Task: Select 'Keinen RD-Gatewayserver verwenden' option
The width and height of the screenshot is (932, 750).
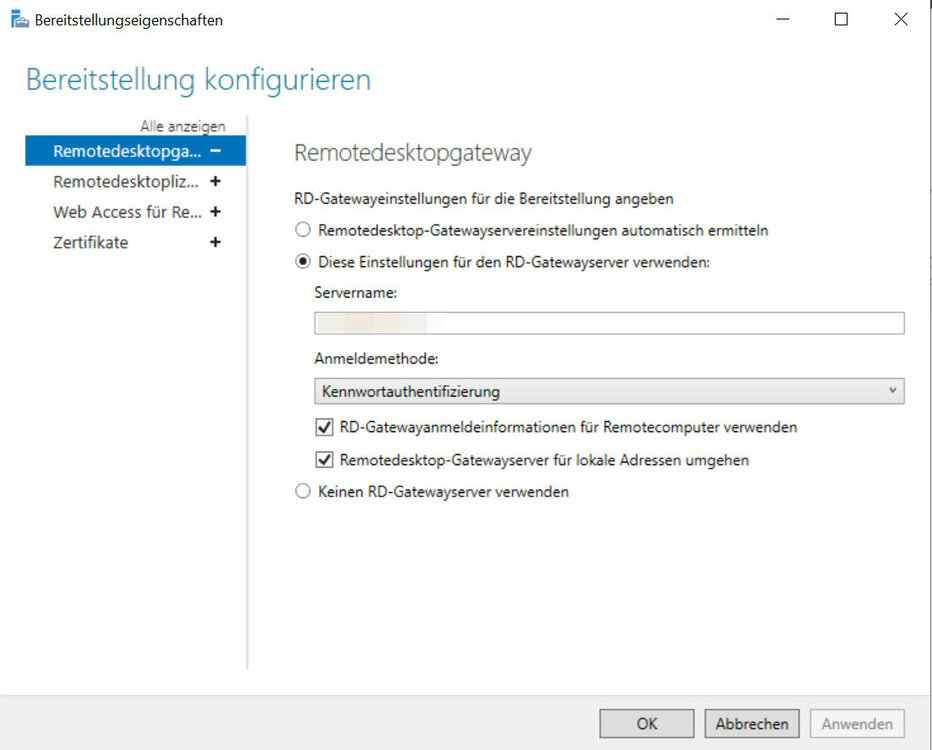Action: coord(303,492)
